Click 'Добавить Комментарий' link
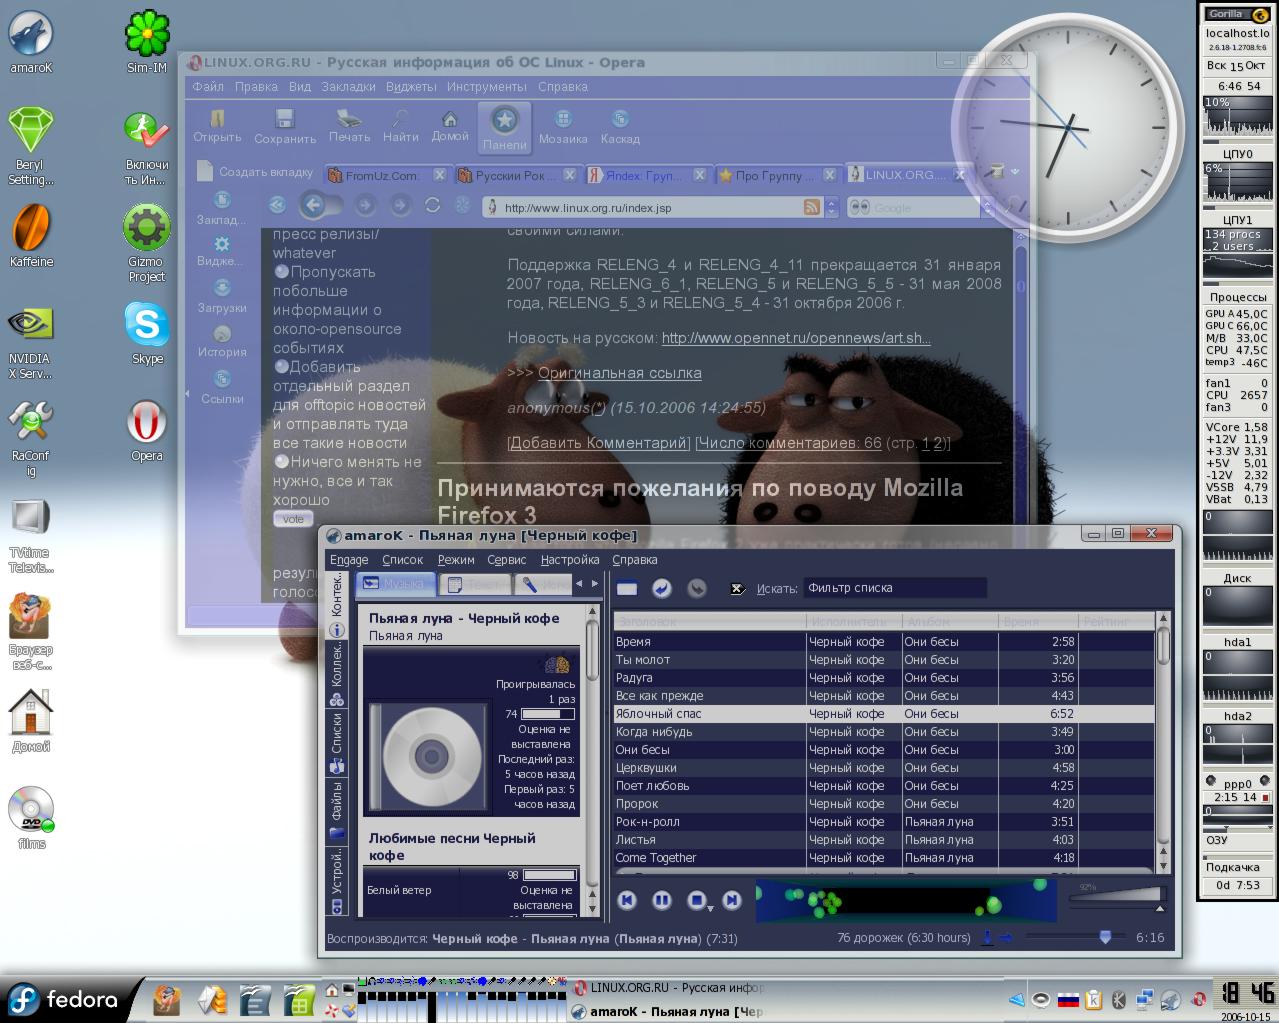This screenshot has width=1279, height=1023. 598,443
